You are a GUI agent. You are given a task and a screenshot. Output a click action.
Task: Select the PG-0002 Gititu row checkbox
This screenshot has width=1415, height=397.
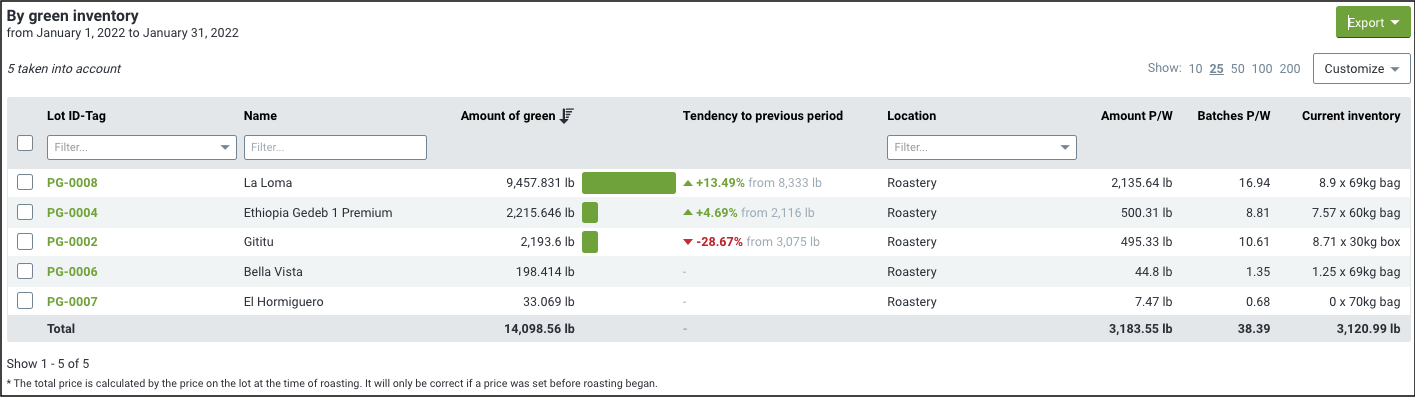click(25, 241)
